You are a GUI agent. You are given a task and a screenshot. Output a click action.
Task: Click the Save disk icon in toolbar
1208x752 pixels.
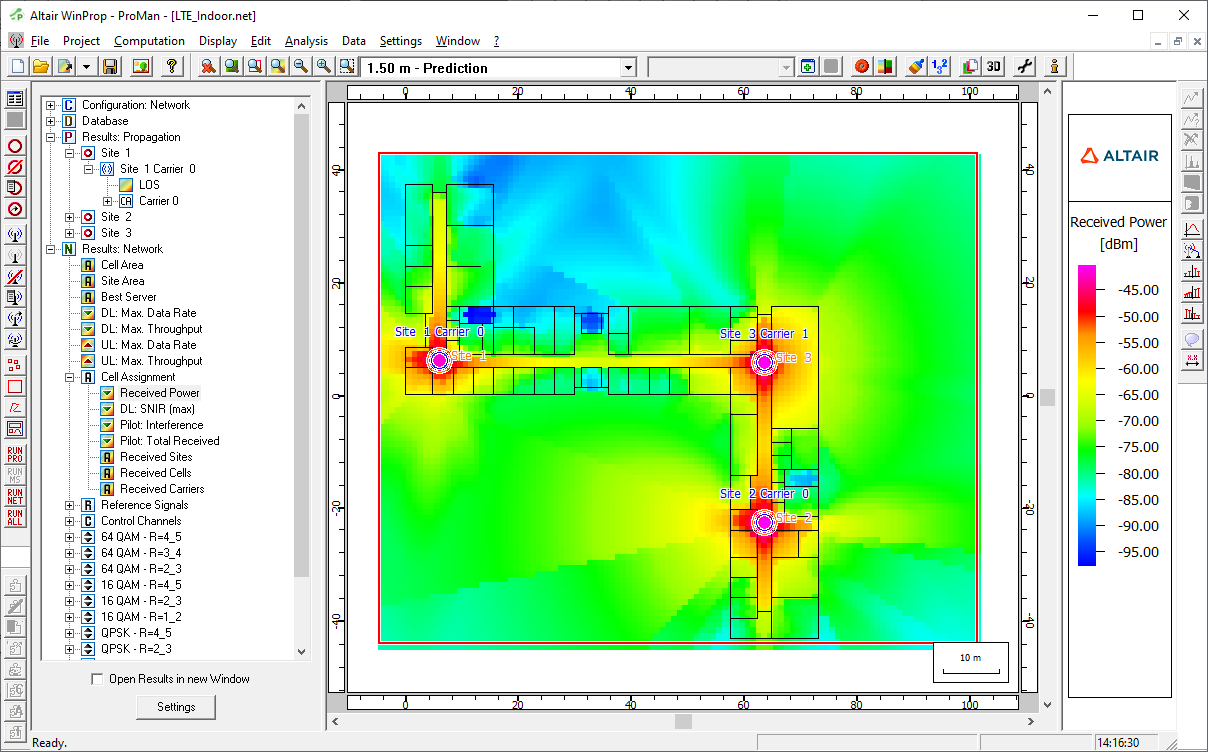tap(110, 66)
